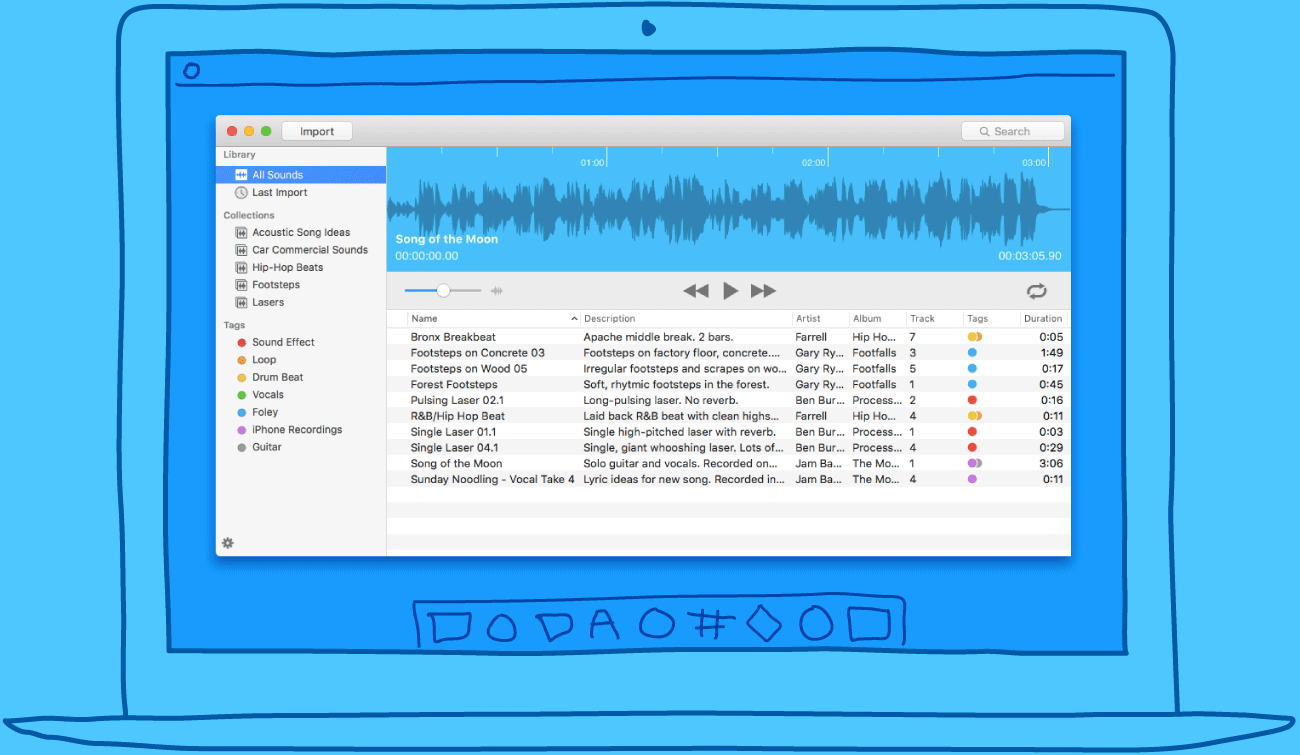Sort by Album column header

(878, 319)
